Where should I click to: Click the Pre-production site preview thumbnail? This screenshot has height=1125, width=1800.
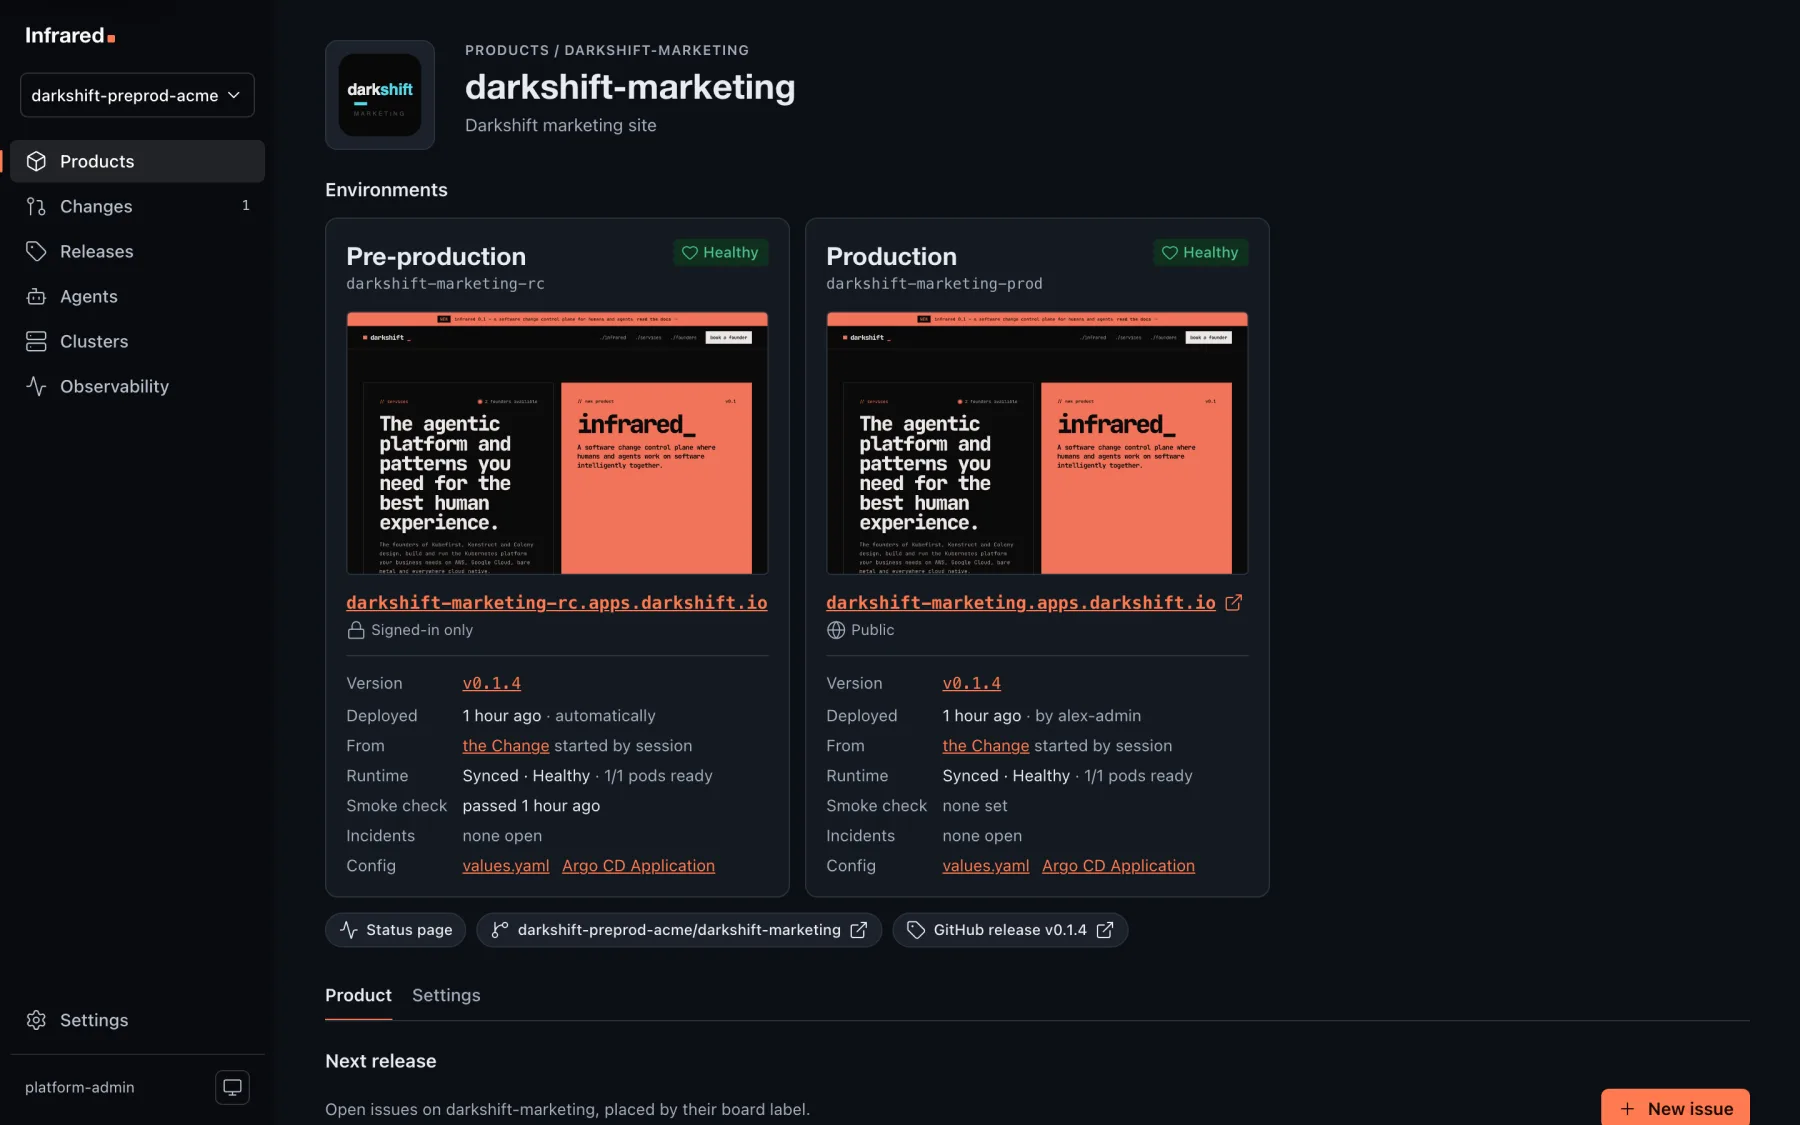(x=557, y=443)
